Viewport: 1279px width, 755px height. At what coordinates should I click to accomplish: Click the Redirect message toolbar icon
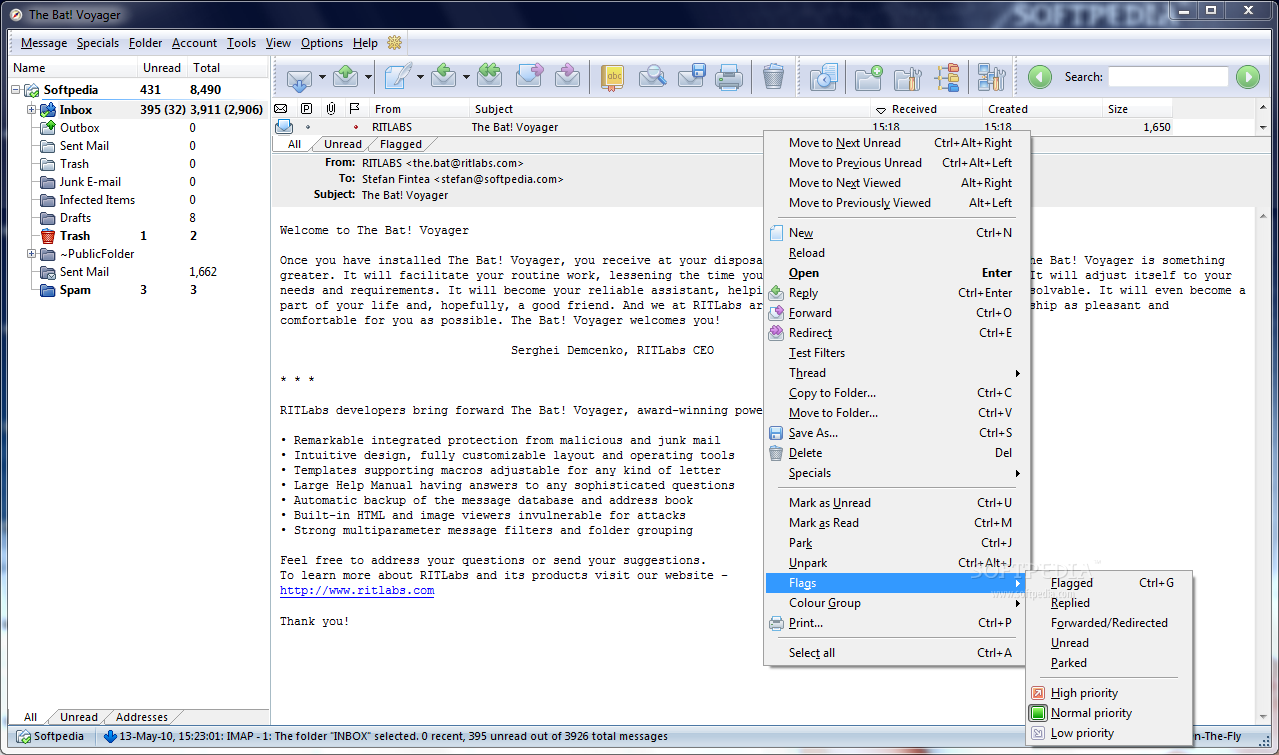click(x=568, y=77)
